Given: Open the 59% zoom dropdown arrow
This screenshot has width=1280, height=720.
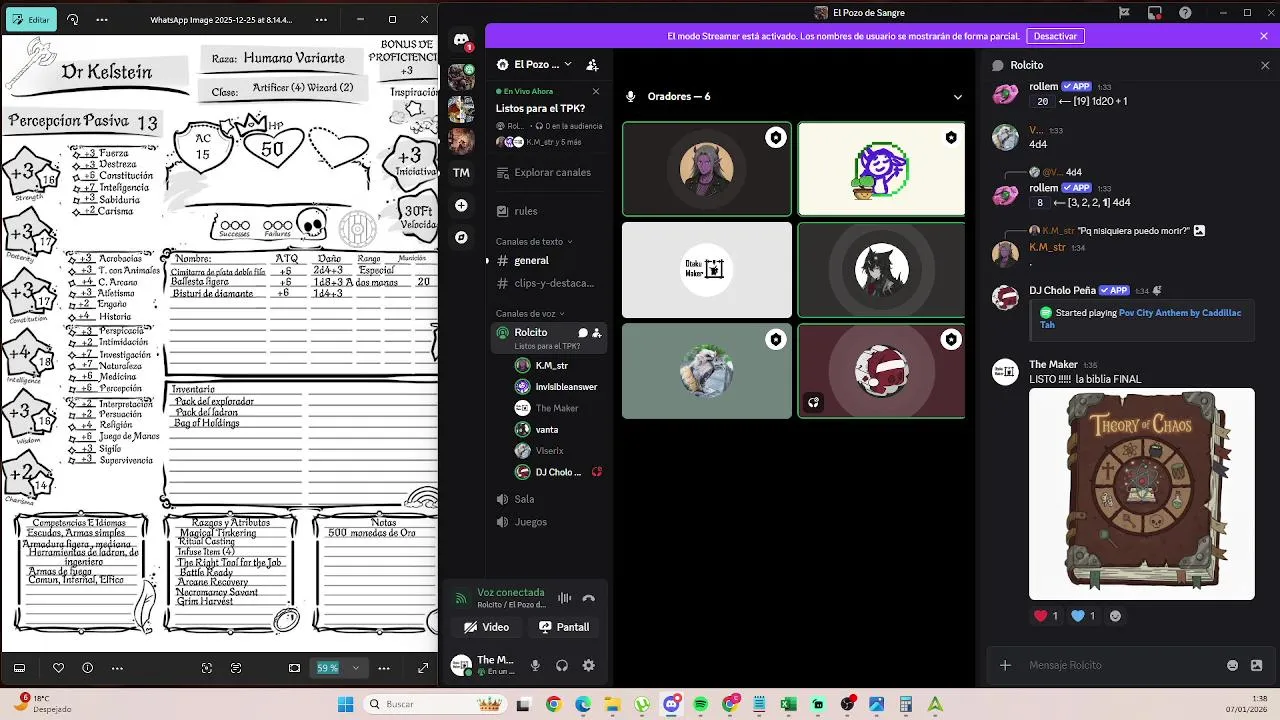Looking at the screenshot, I should click(x=355, y=668).
